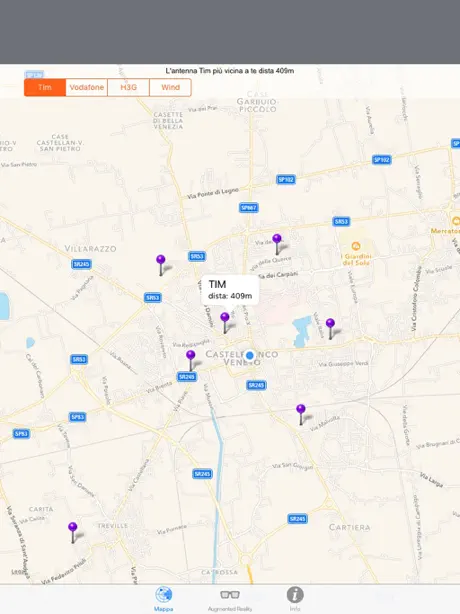This screenshot has width=460, height=614.
Task: Tap the purple pin by the small lake
Action: (x=330, y=329)
